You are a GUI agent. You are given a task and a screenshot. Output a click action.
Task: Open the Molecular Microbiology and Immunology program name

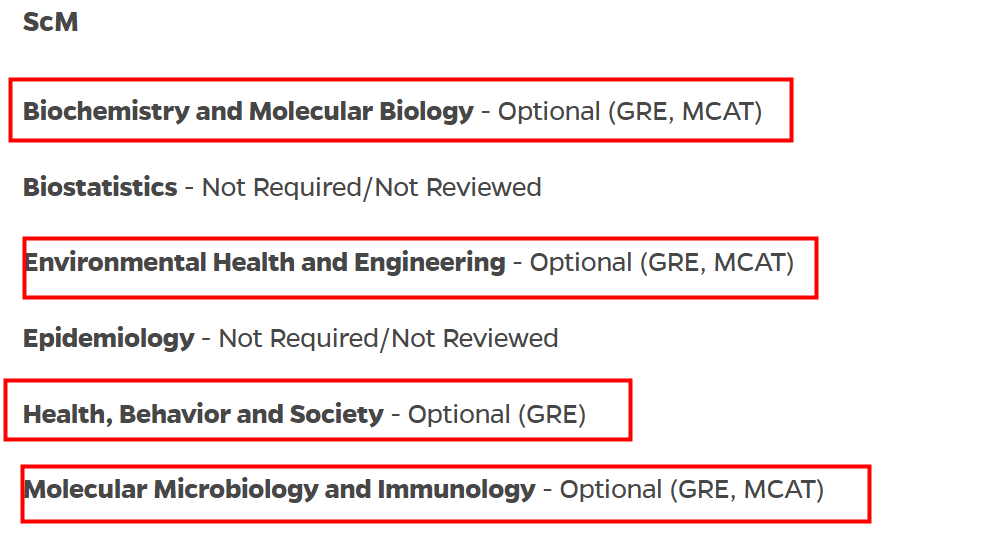click(x=280, y=490)
